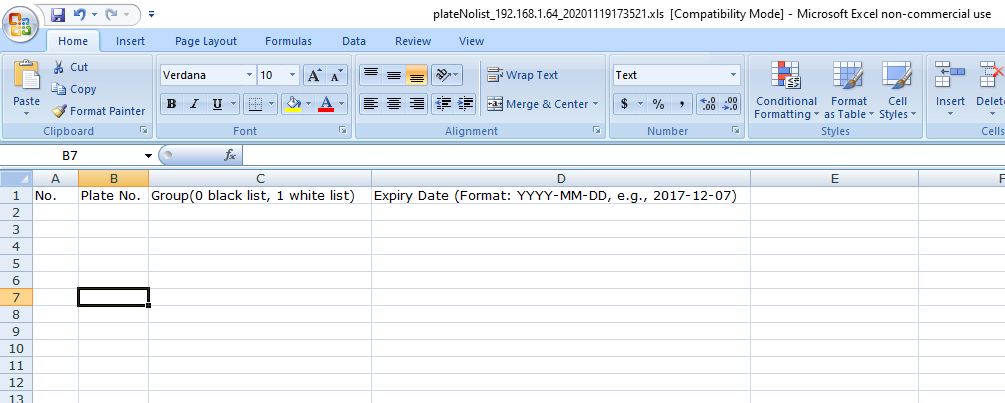
Task: Click the Increase Decimal icon
Action: (x=707, y=104)
